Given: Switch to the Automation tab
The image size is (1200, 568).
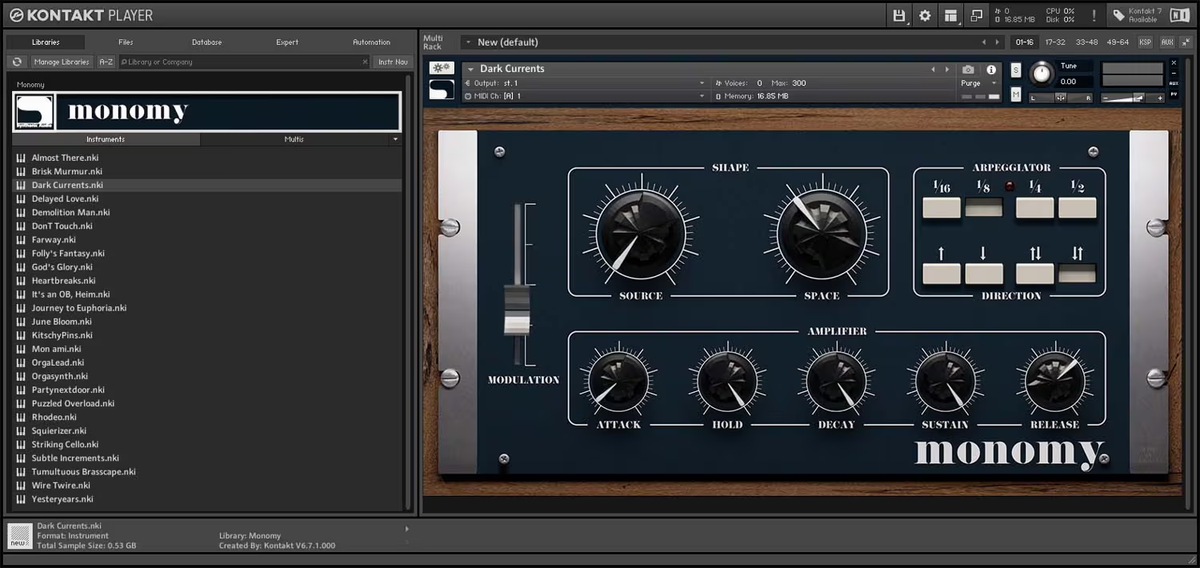Looking at the screenshot, I should (371, 42).
